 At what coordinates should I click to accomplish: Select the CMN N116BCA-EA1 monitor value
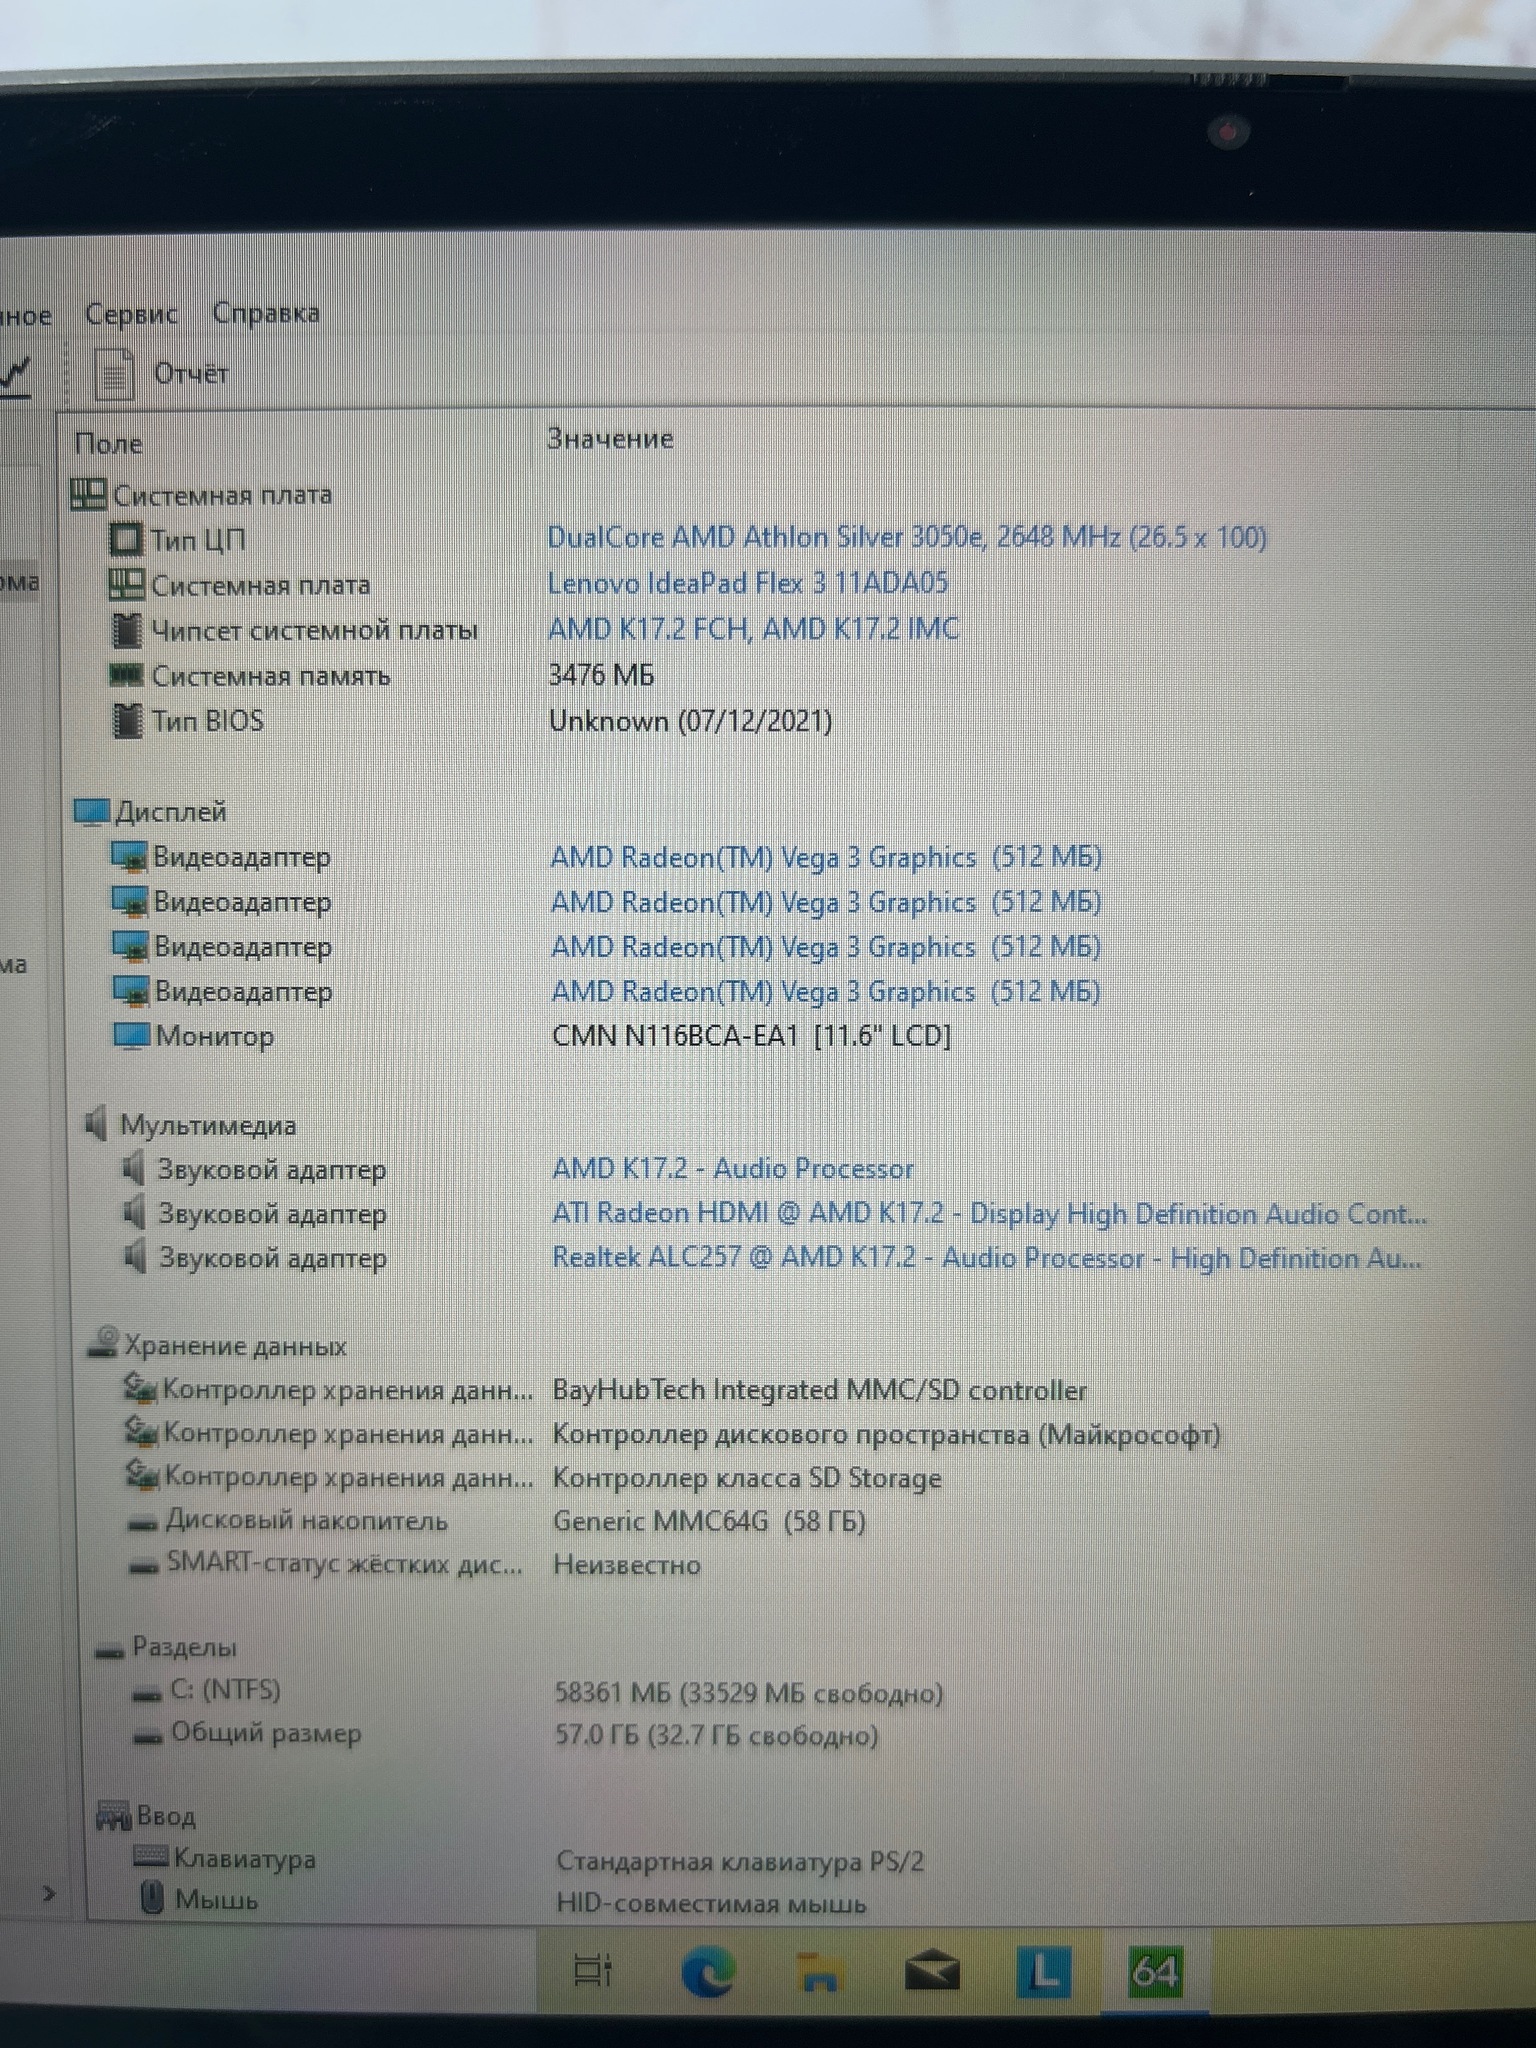pos(752,1036)
